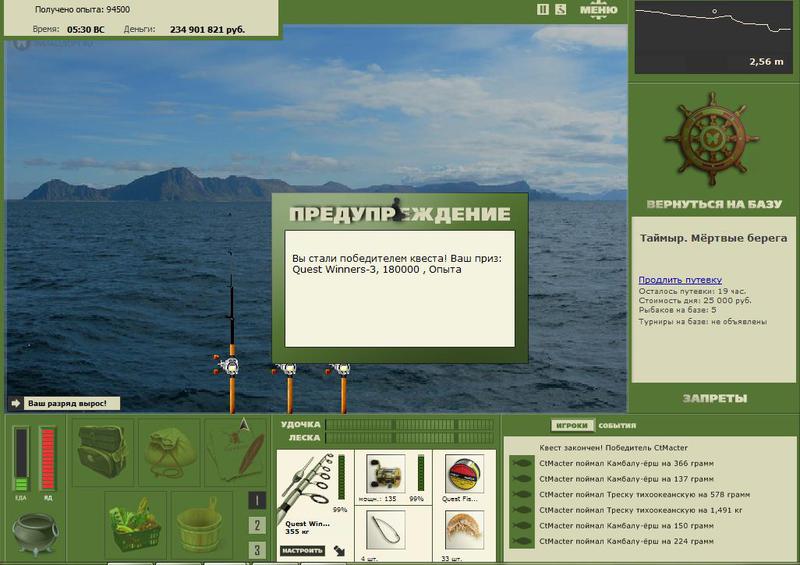Click the quest winner prize message text
The image size is (800, 565).
397,264
